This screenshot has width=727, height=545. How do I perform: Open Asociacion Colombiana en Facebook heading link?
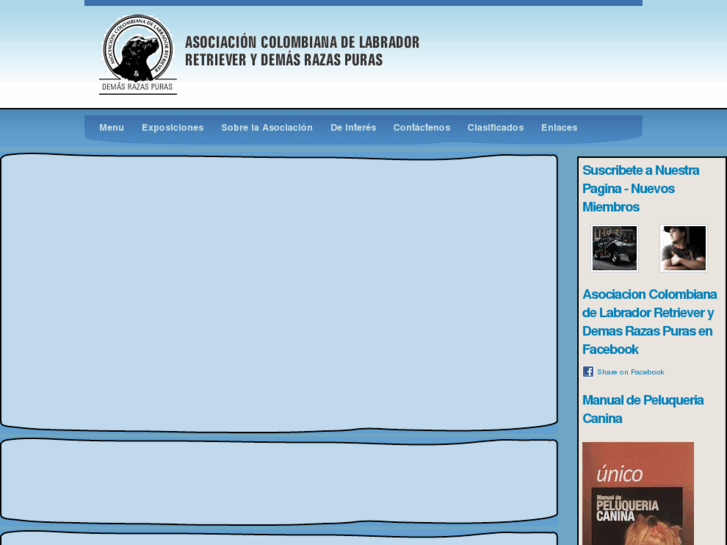pyautogui.click(x=650, y=321)
